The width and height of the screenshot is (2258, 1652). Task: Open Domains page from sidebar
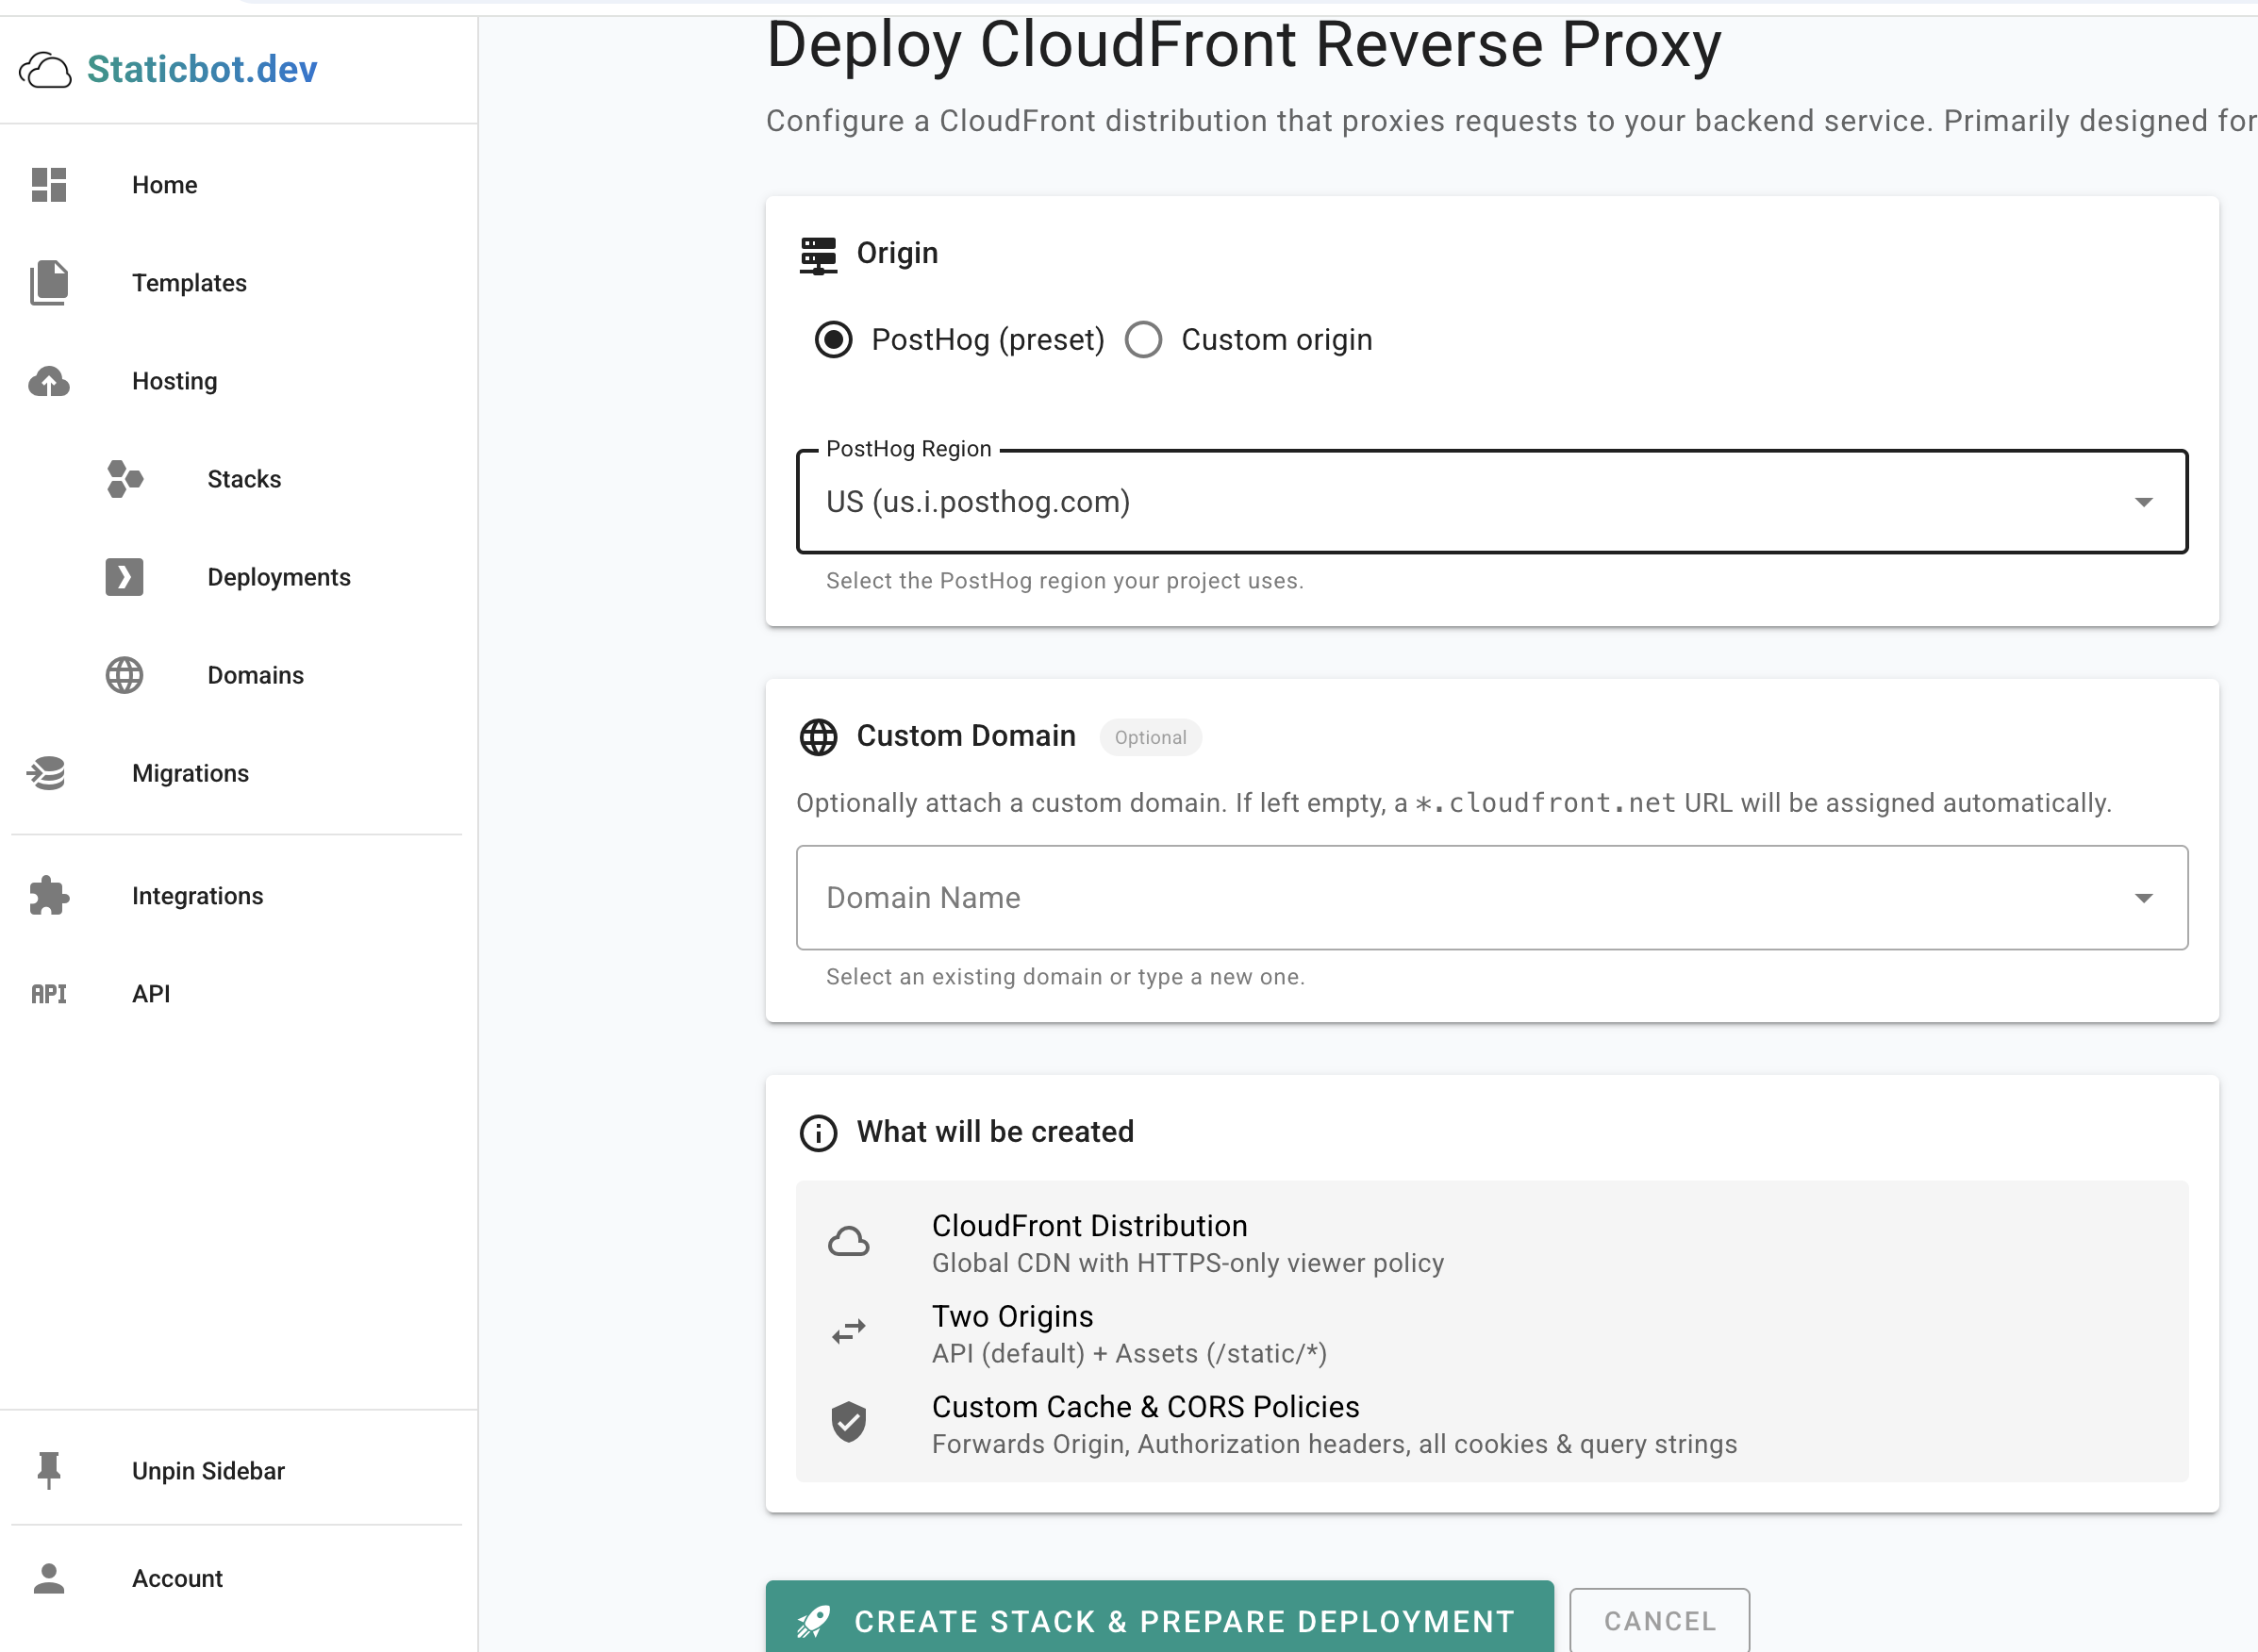tap(238, 675)
